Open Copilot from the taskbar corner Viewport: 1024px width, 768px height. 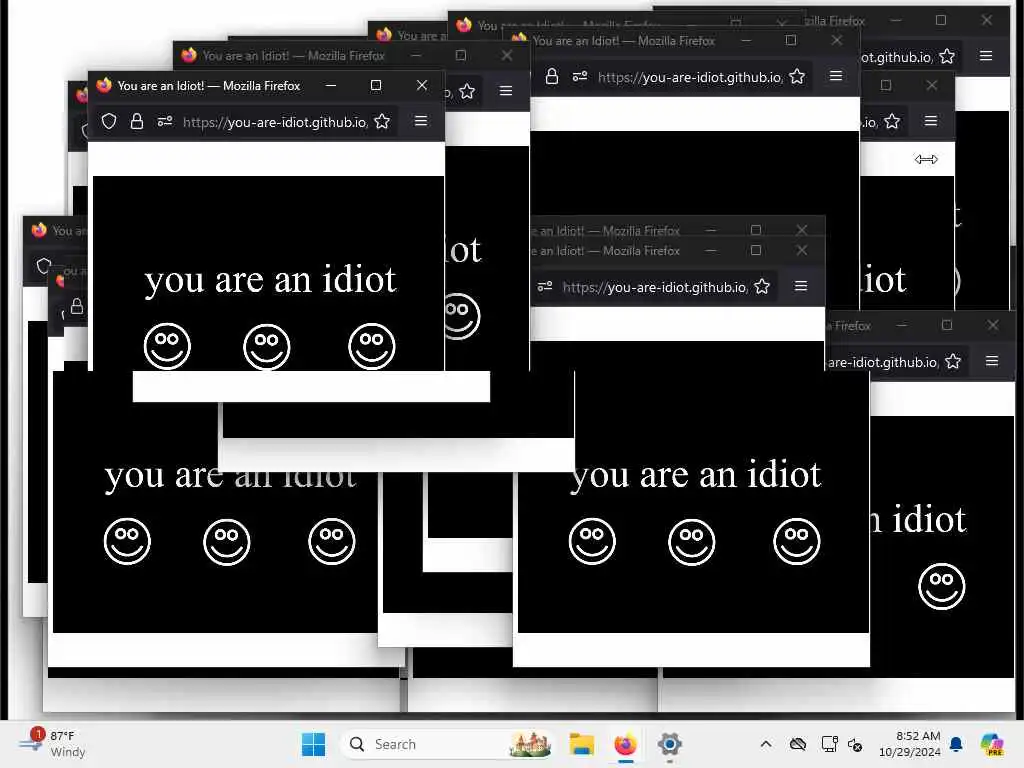click(x=992, y=744)
